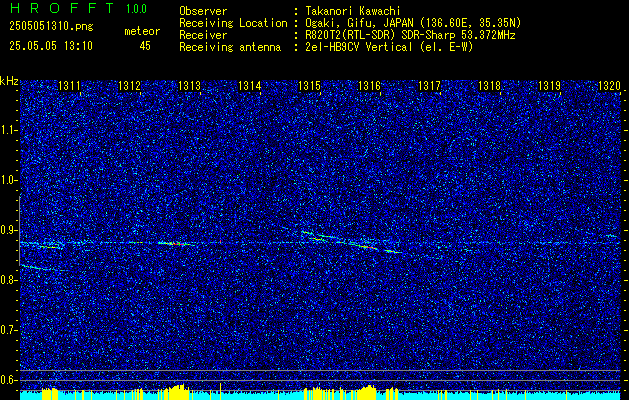Select version number 1.0.0
This screenshot has height=400, width=629.
(136, 9)
